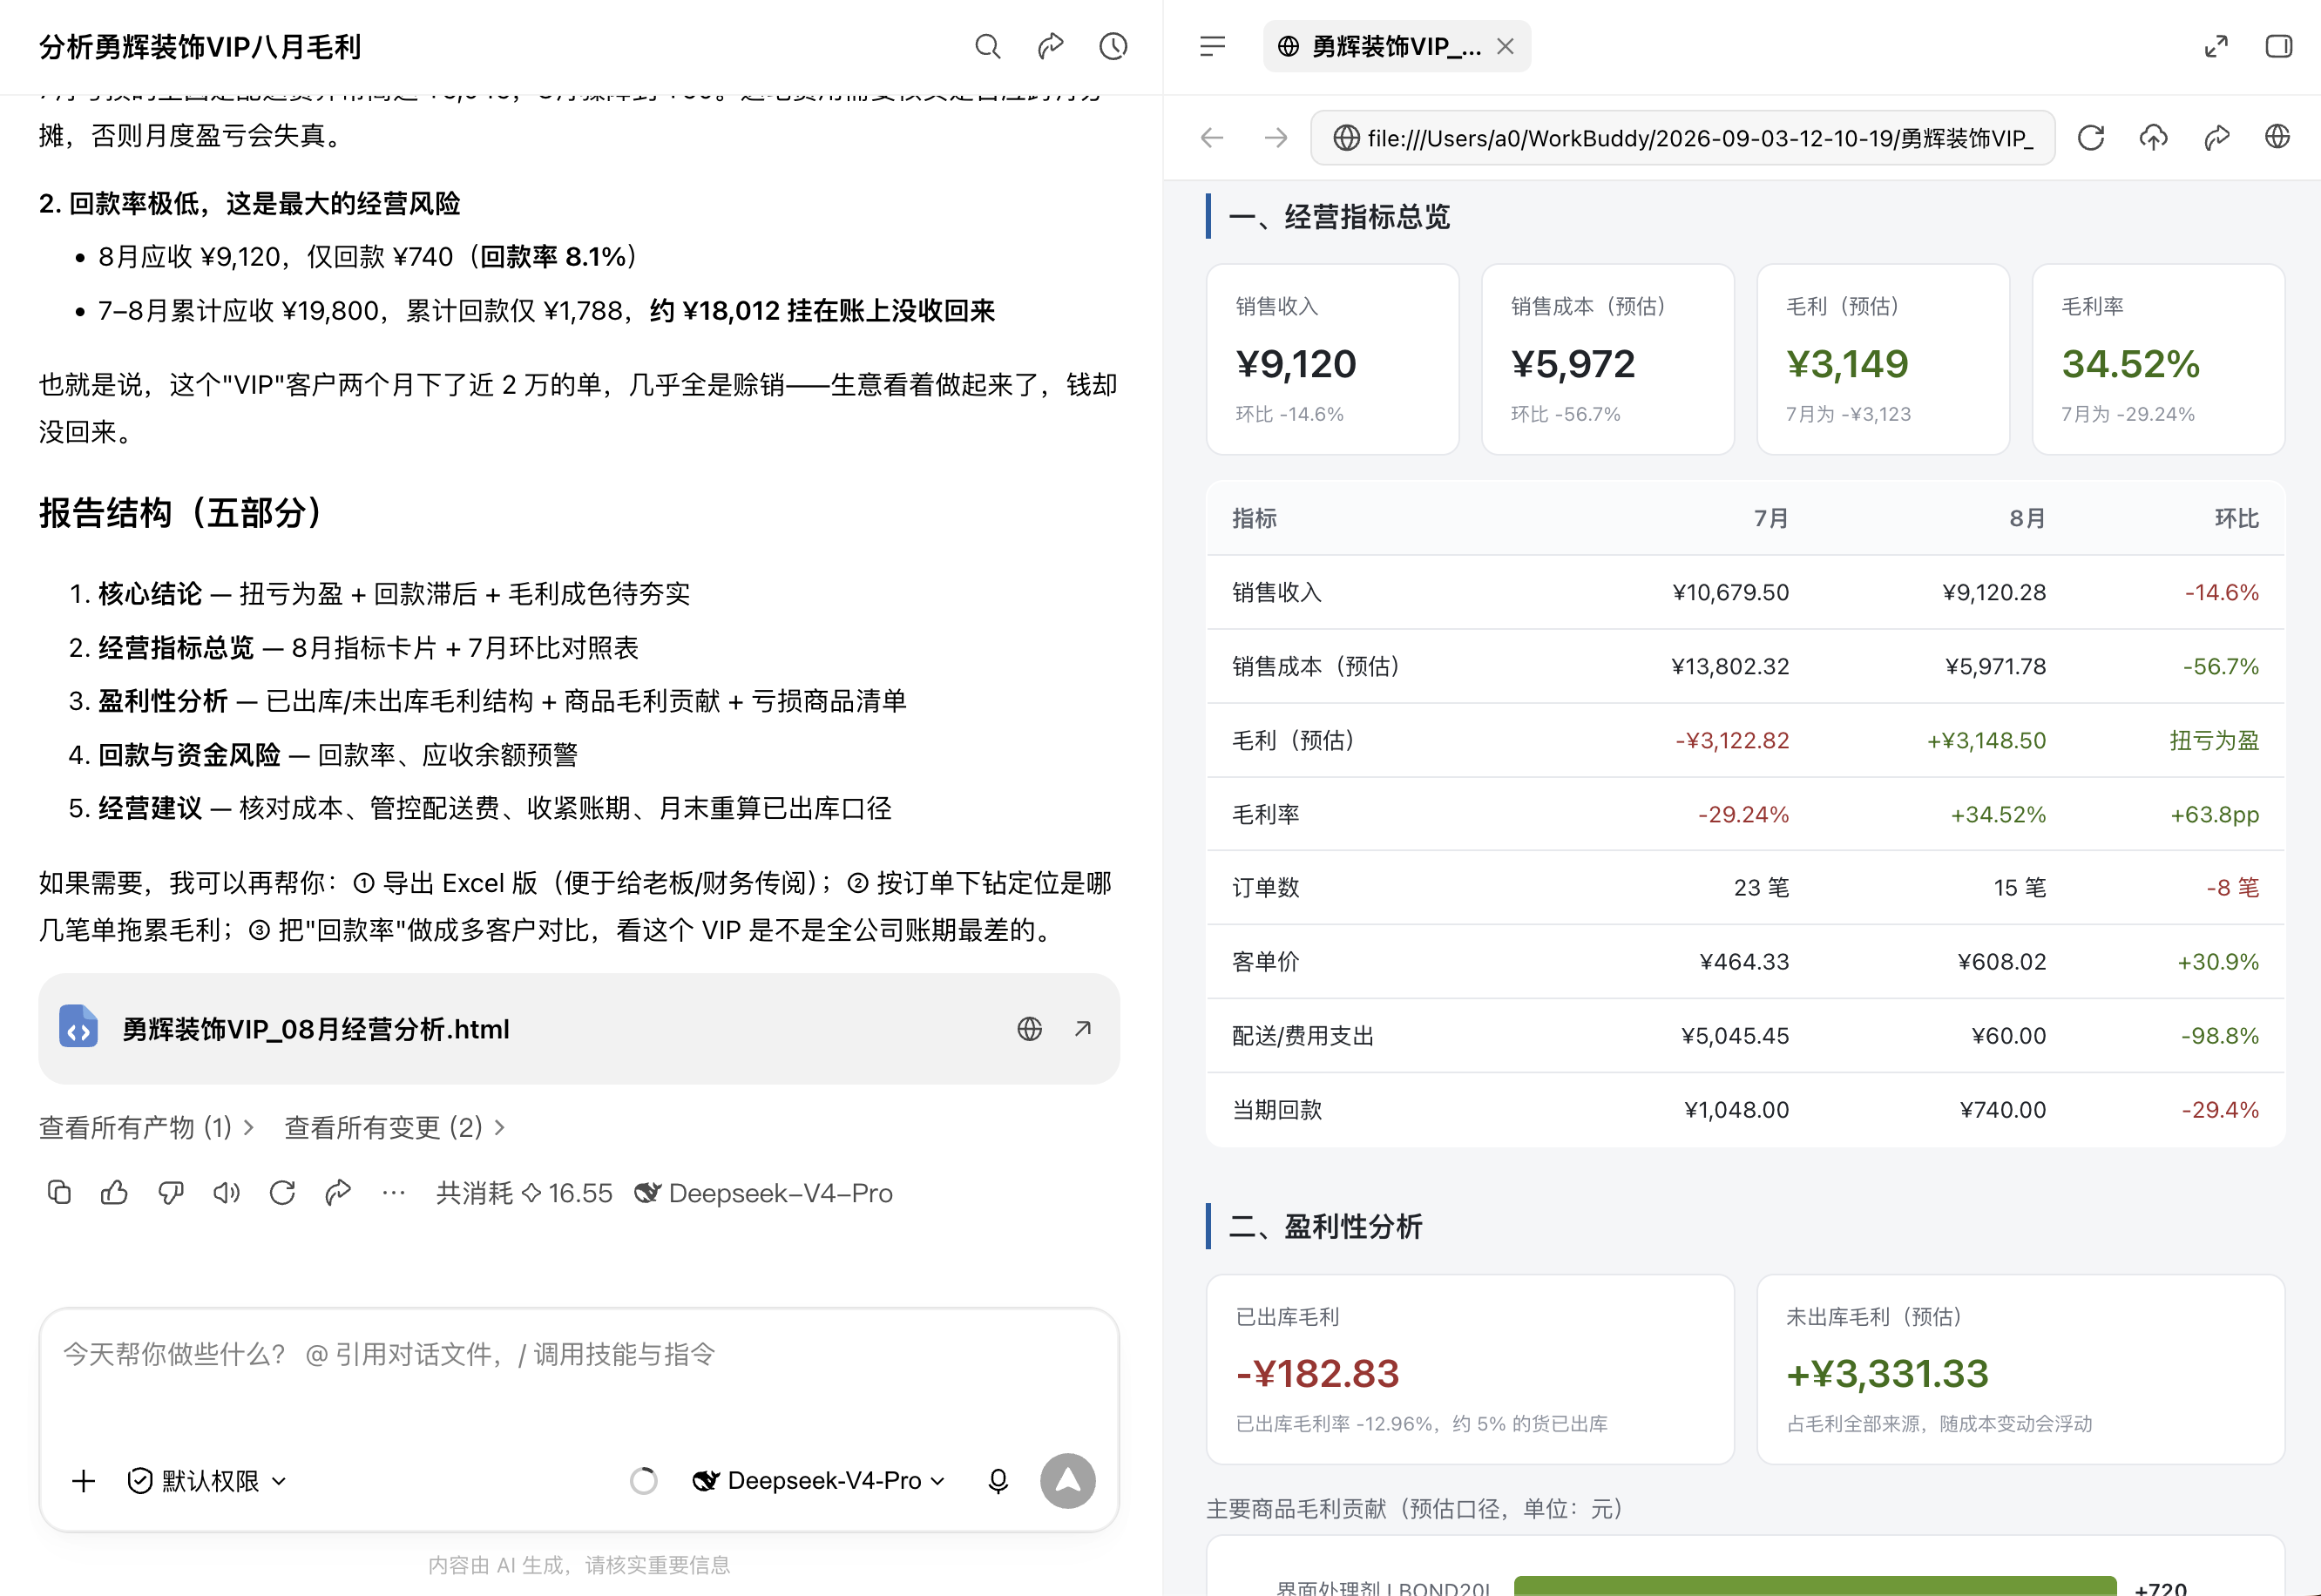Click the 销售收入 ¥9,120 summary card
2321x1596 pixels.
(x=1332, y=359)
